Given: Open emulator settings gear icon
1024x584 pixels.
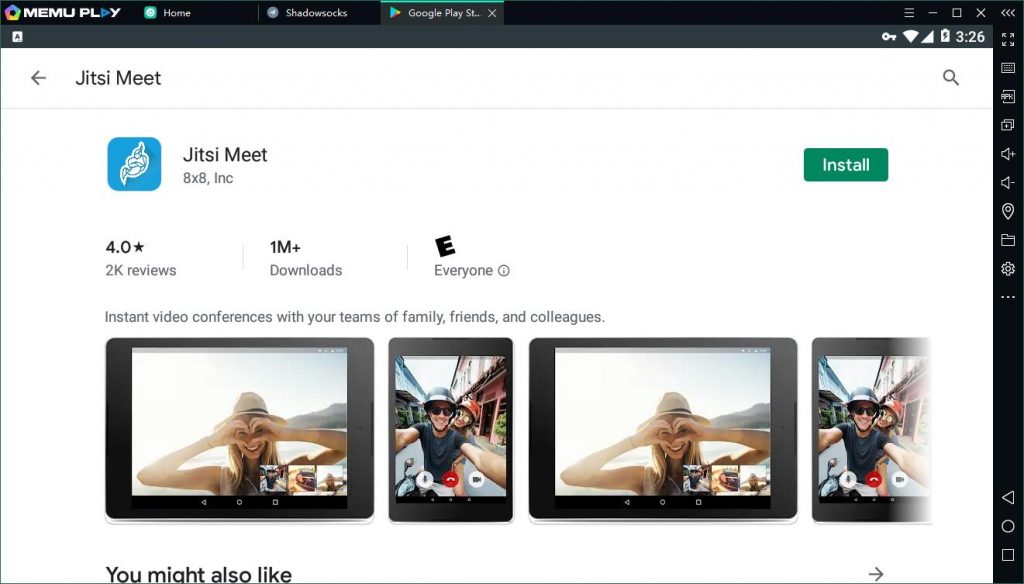Looking at the screenshot, I should (1008, 269).
